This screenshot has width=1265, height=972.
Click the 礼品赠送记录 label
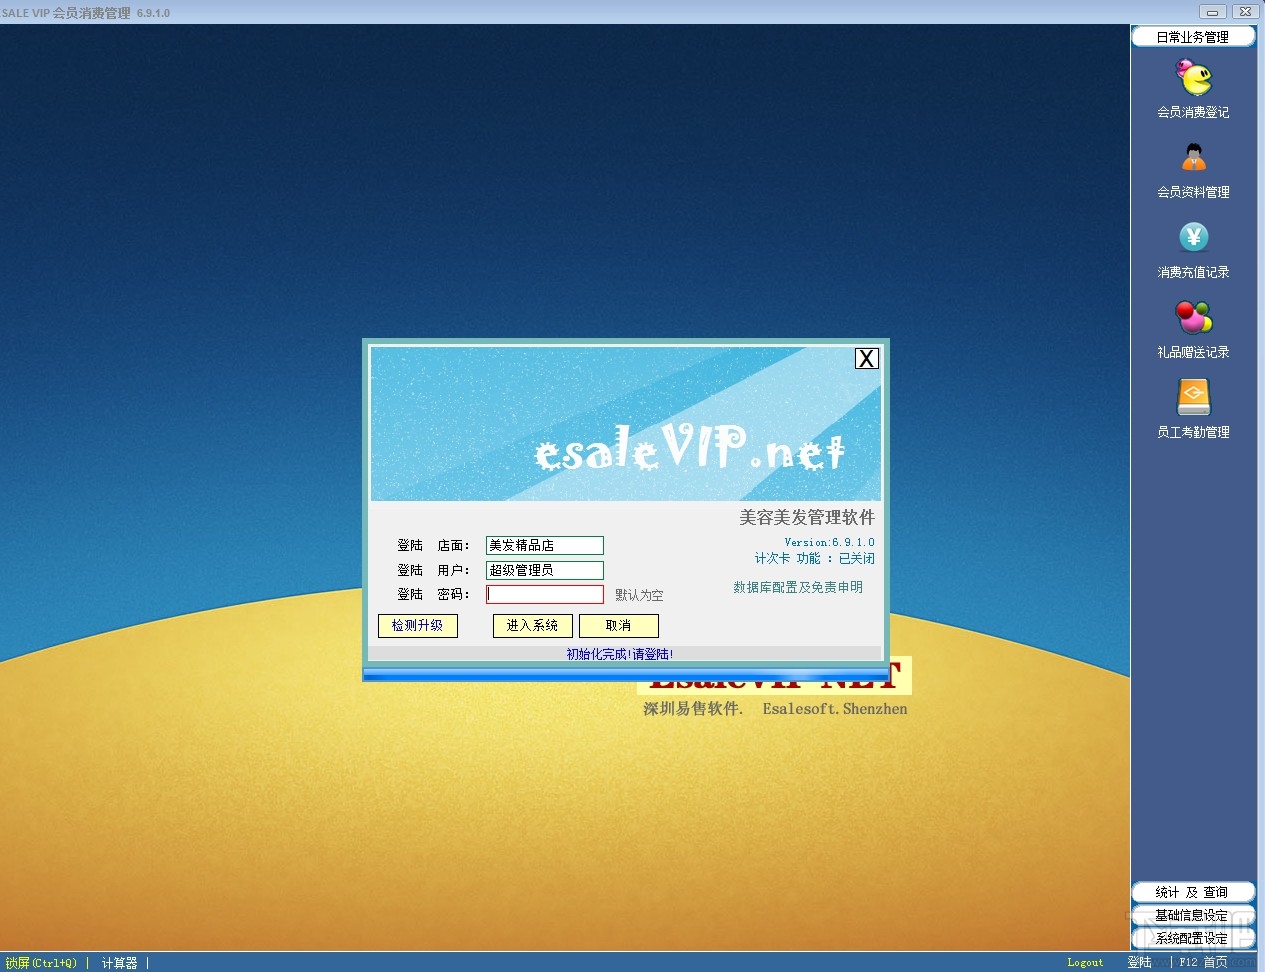pos(1193,352)
